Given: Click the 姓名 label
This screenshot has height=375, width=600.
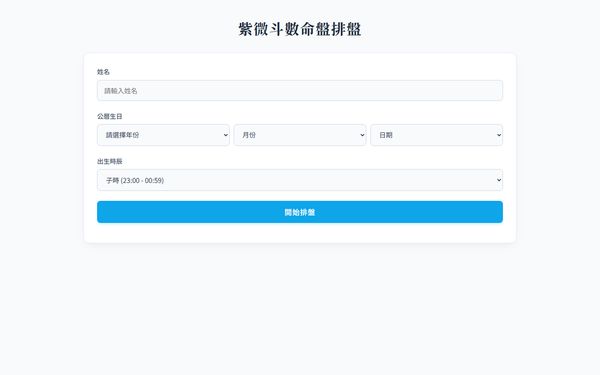Looking at the screenshot, I should tap(103, 72).
